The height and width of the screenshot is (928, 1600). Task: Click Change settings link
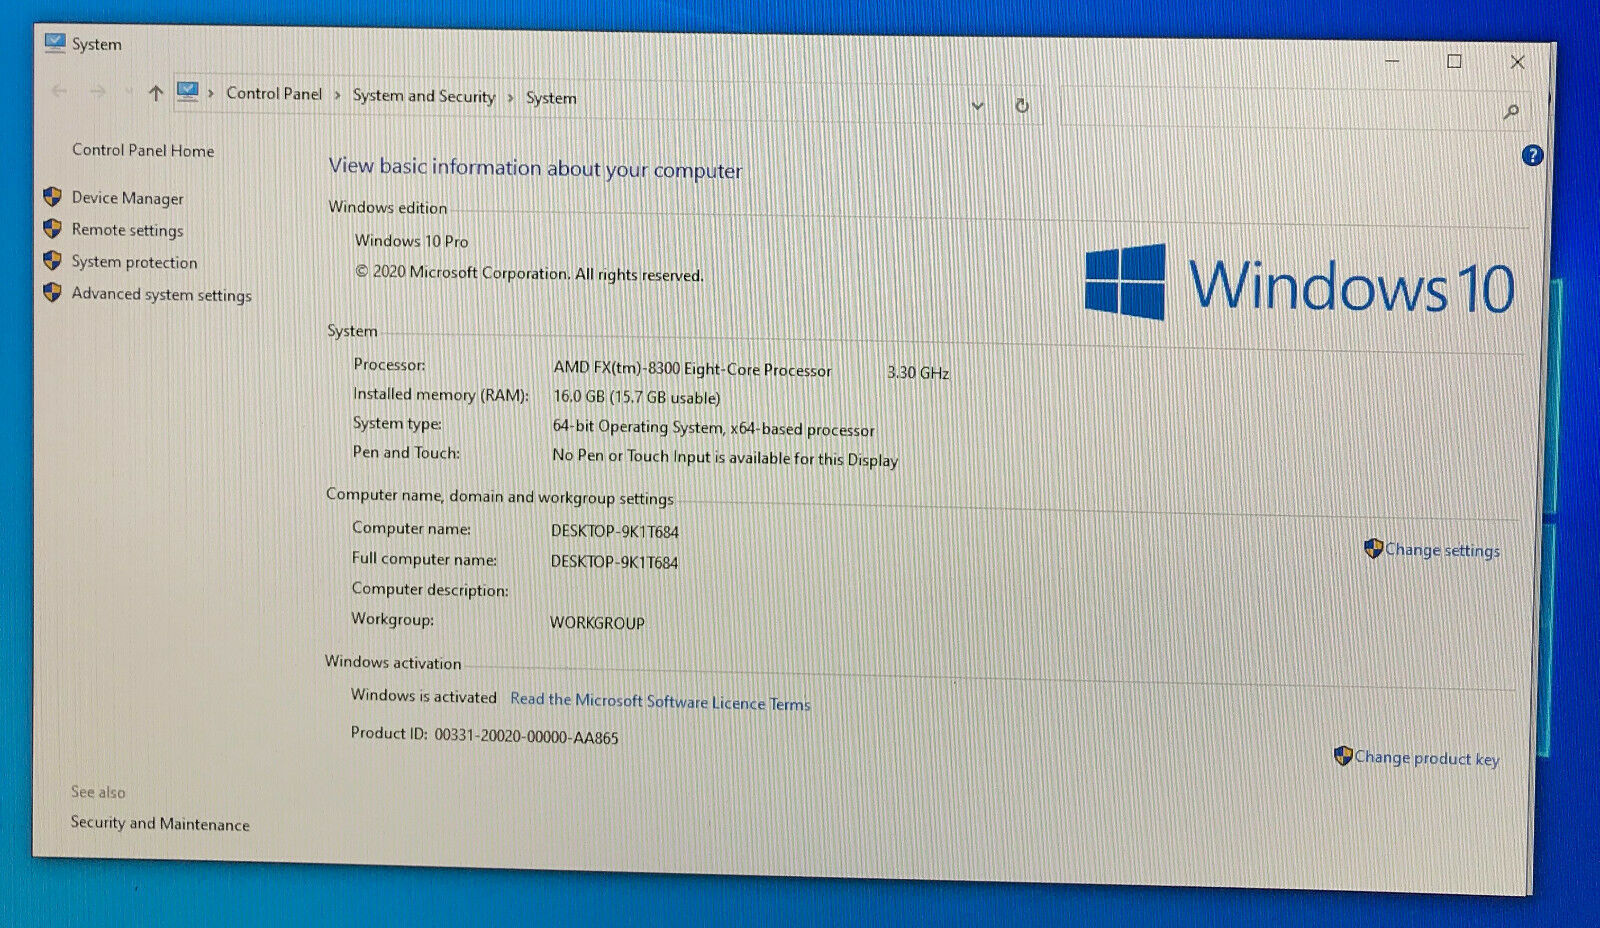coord(1442,550)
